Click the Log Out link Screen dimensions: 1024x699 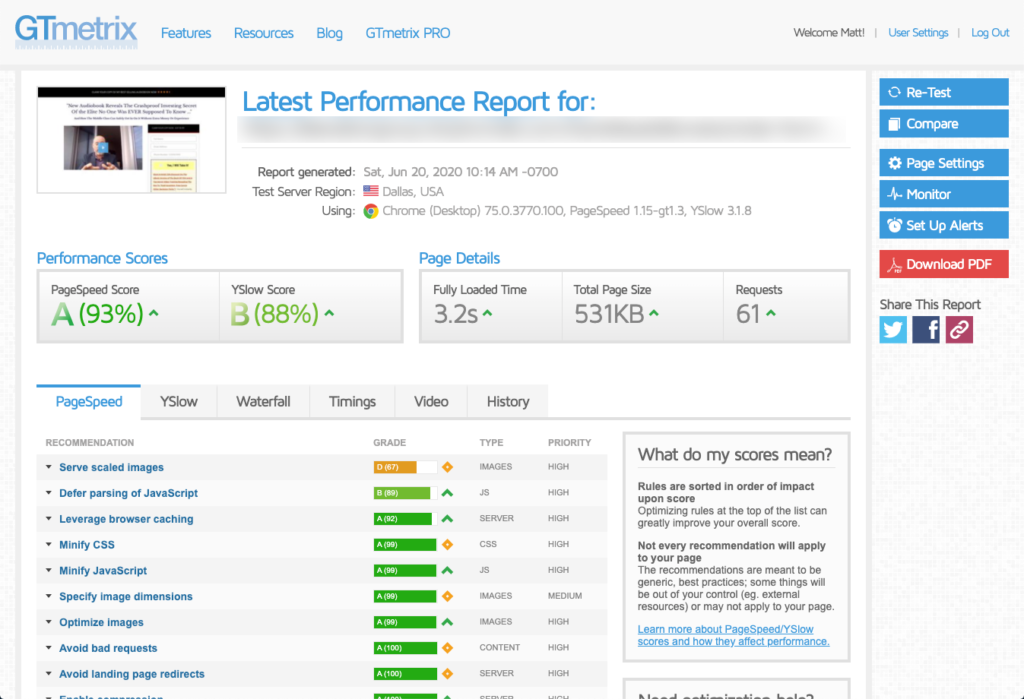pyautogui.click(x=990, y=33)
